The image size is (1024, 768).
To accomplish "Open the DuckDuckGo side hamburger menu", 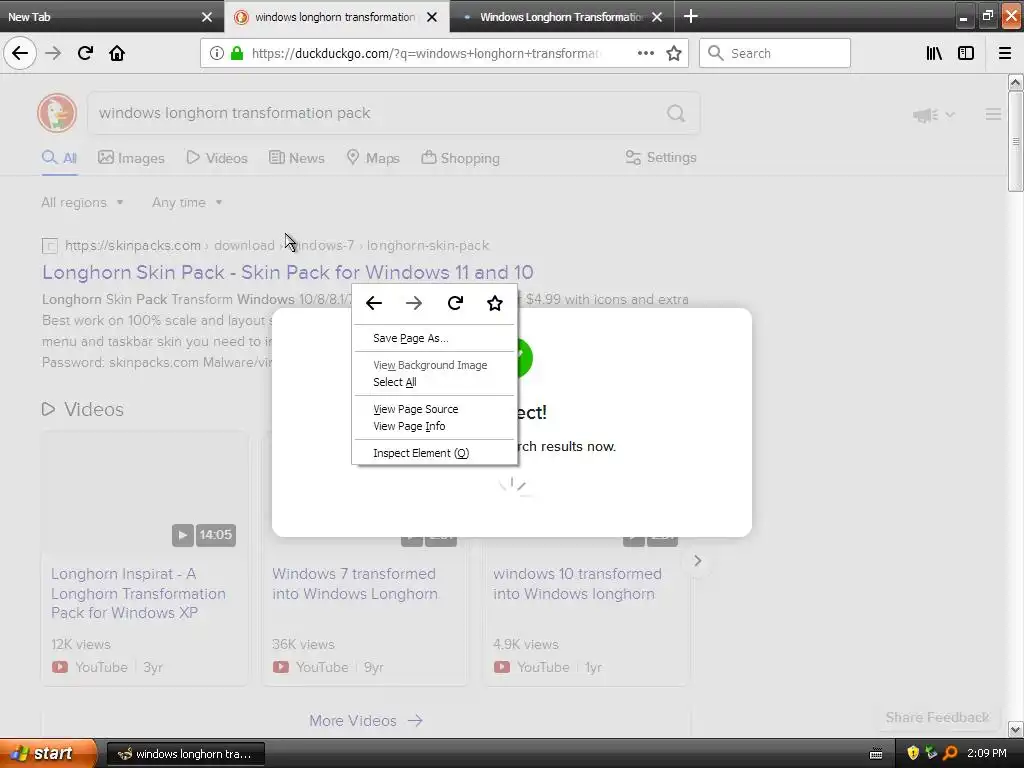I will (993, 114).
